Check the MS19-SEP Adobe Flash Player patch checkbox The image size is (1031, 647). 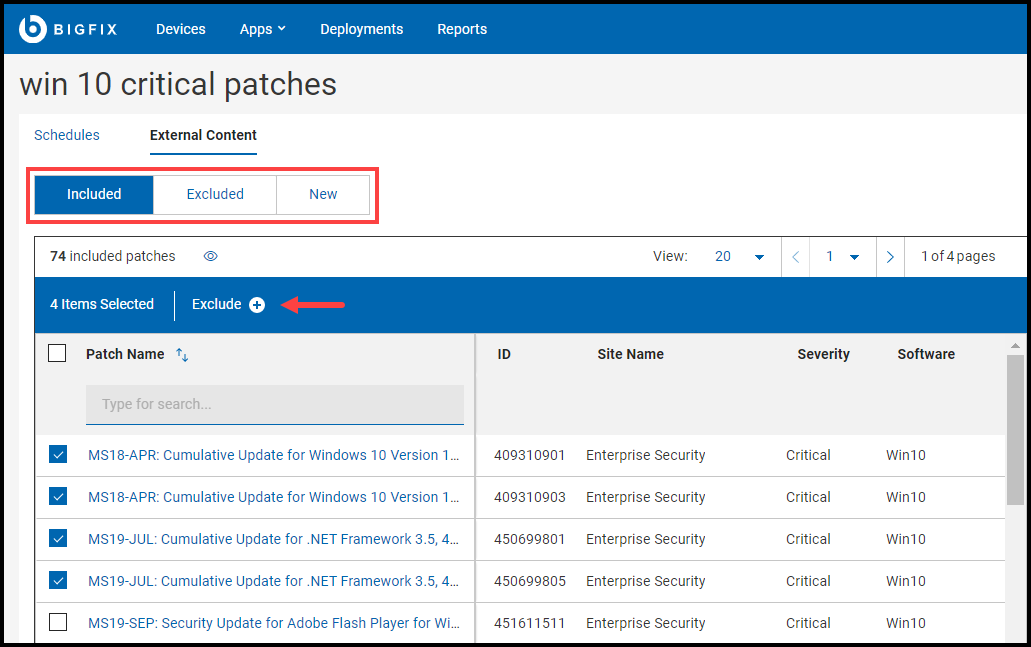click(x=57, y=622)
